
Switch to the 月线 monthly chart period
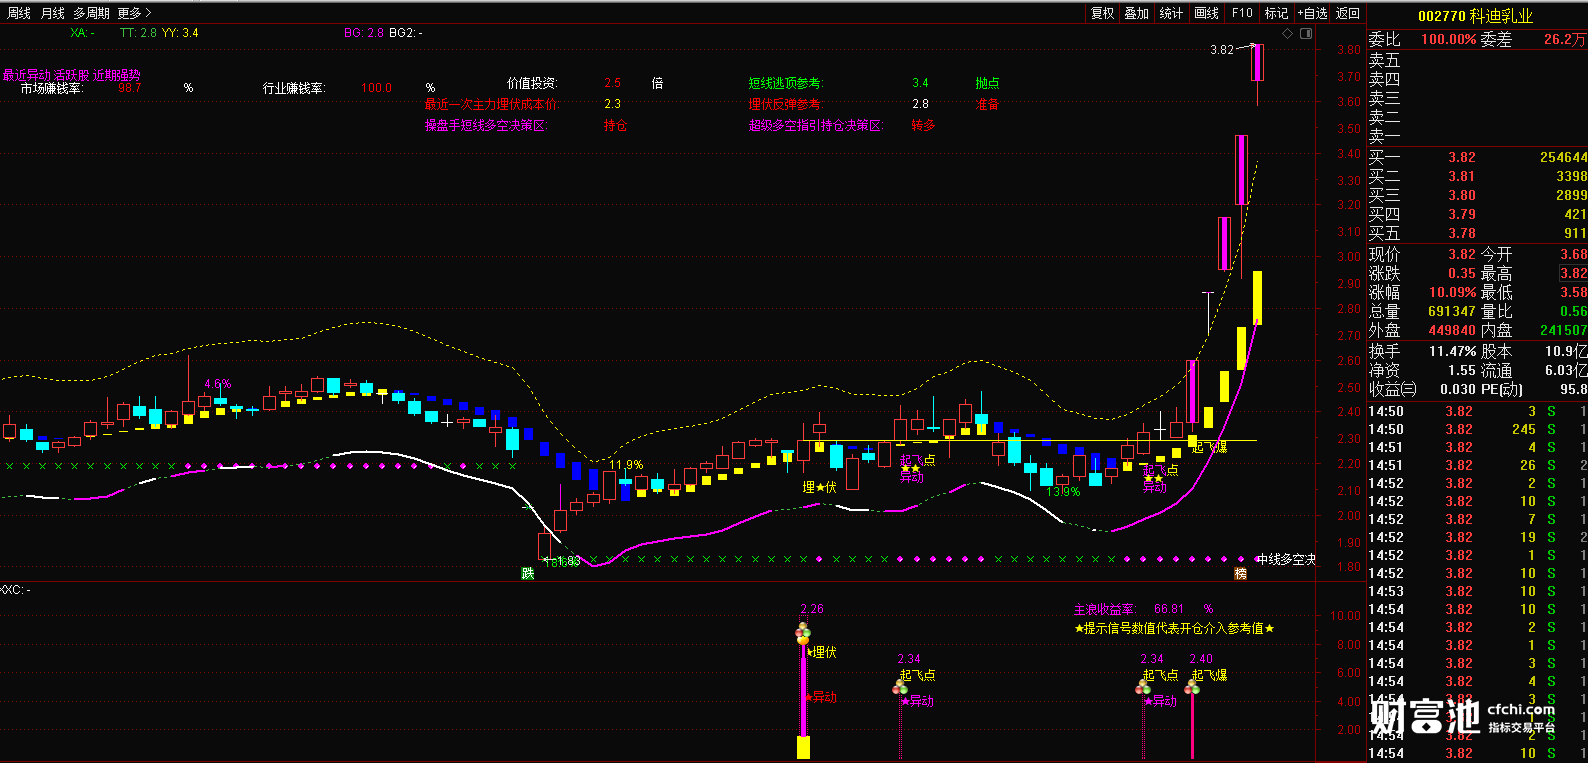point(52,13)
